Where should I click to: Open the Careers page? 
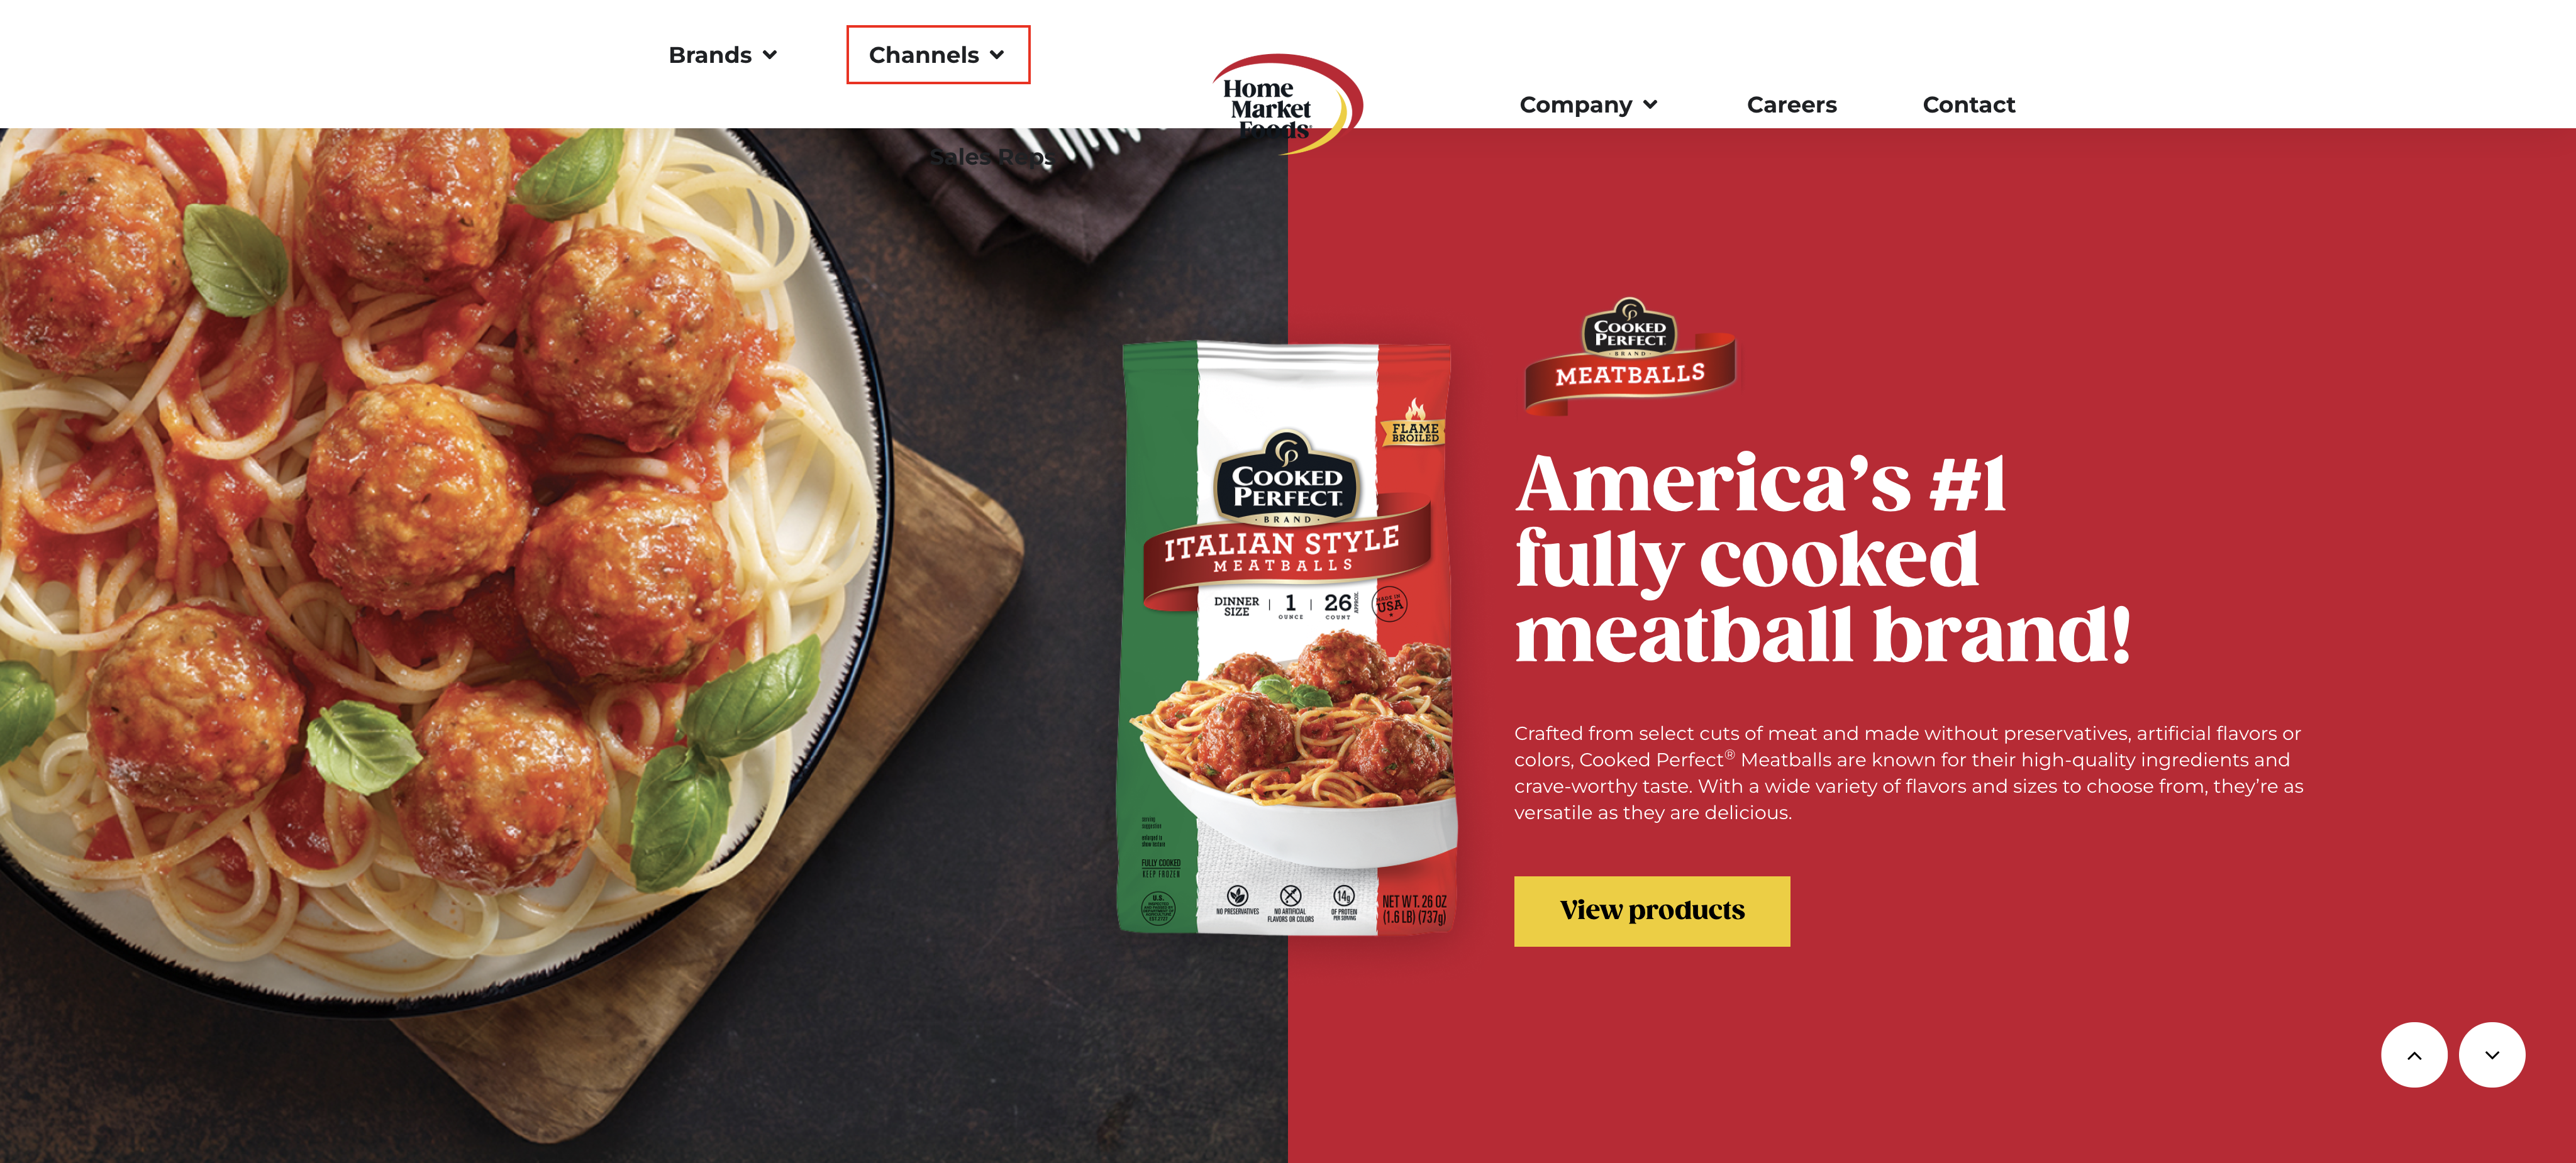[1791, 105]
